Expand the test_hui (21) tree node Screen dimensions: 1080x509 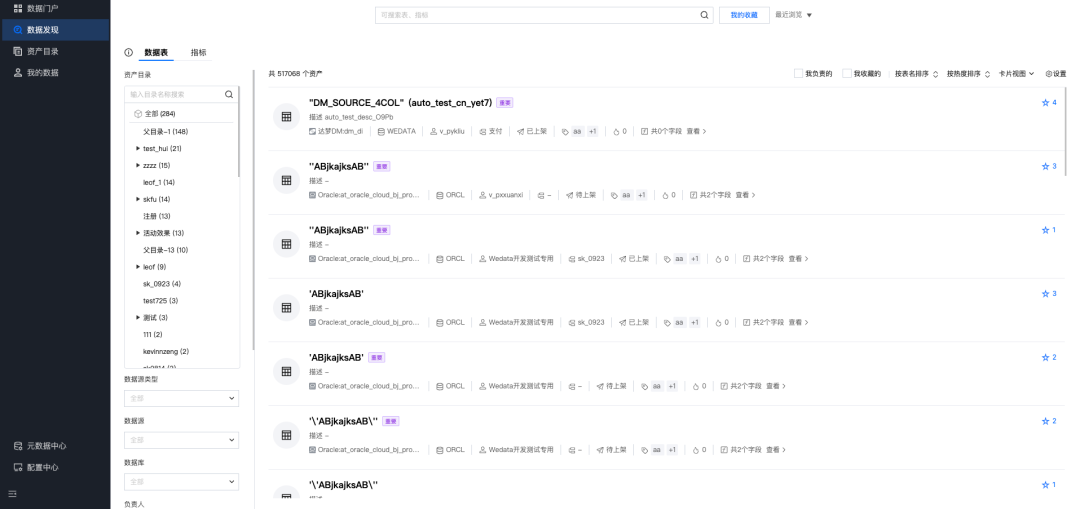tap(138, 148)
